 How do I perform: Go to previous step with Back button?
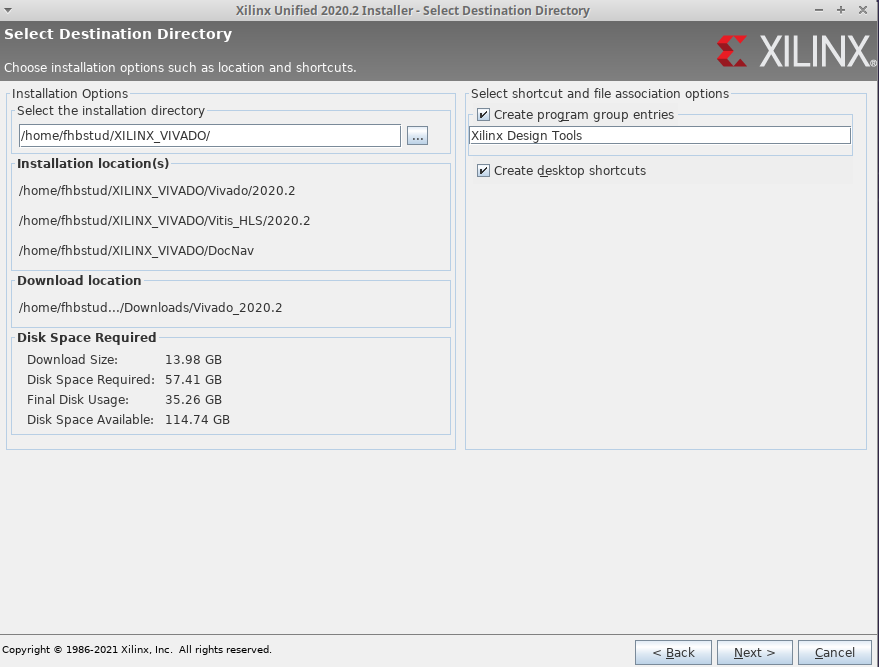pos(673,653)
